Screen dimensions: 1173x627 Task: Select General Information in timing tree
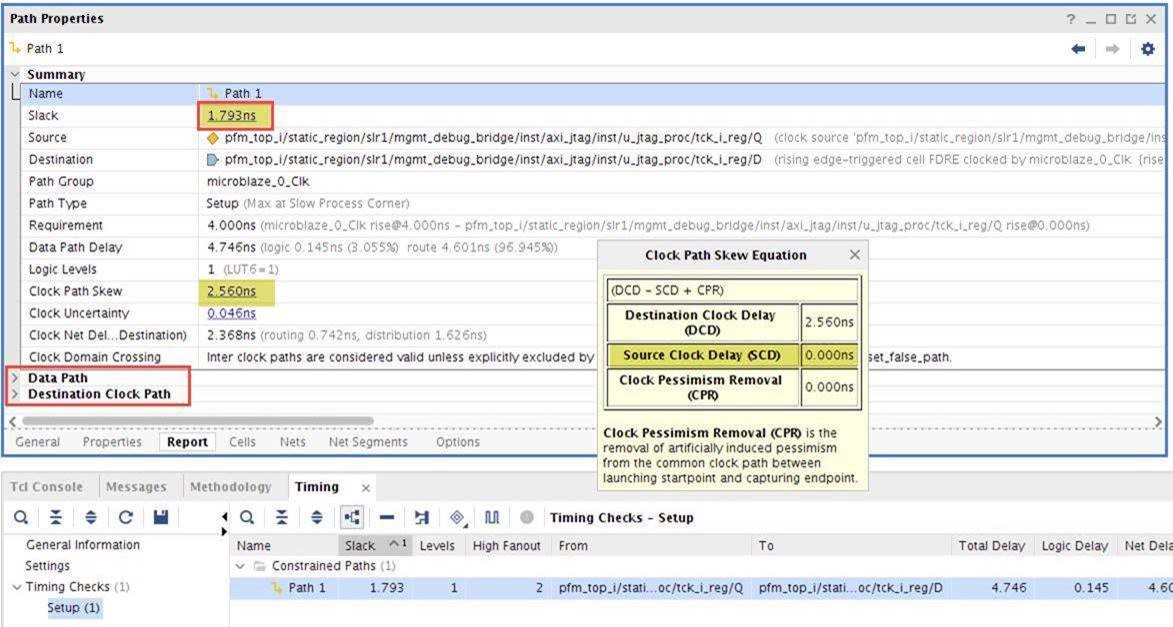83,545
